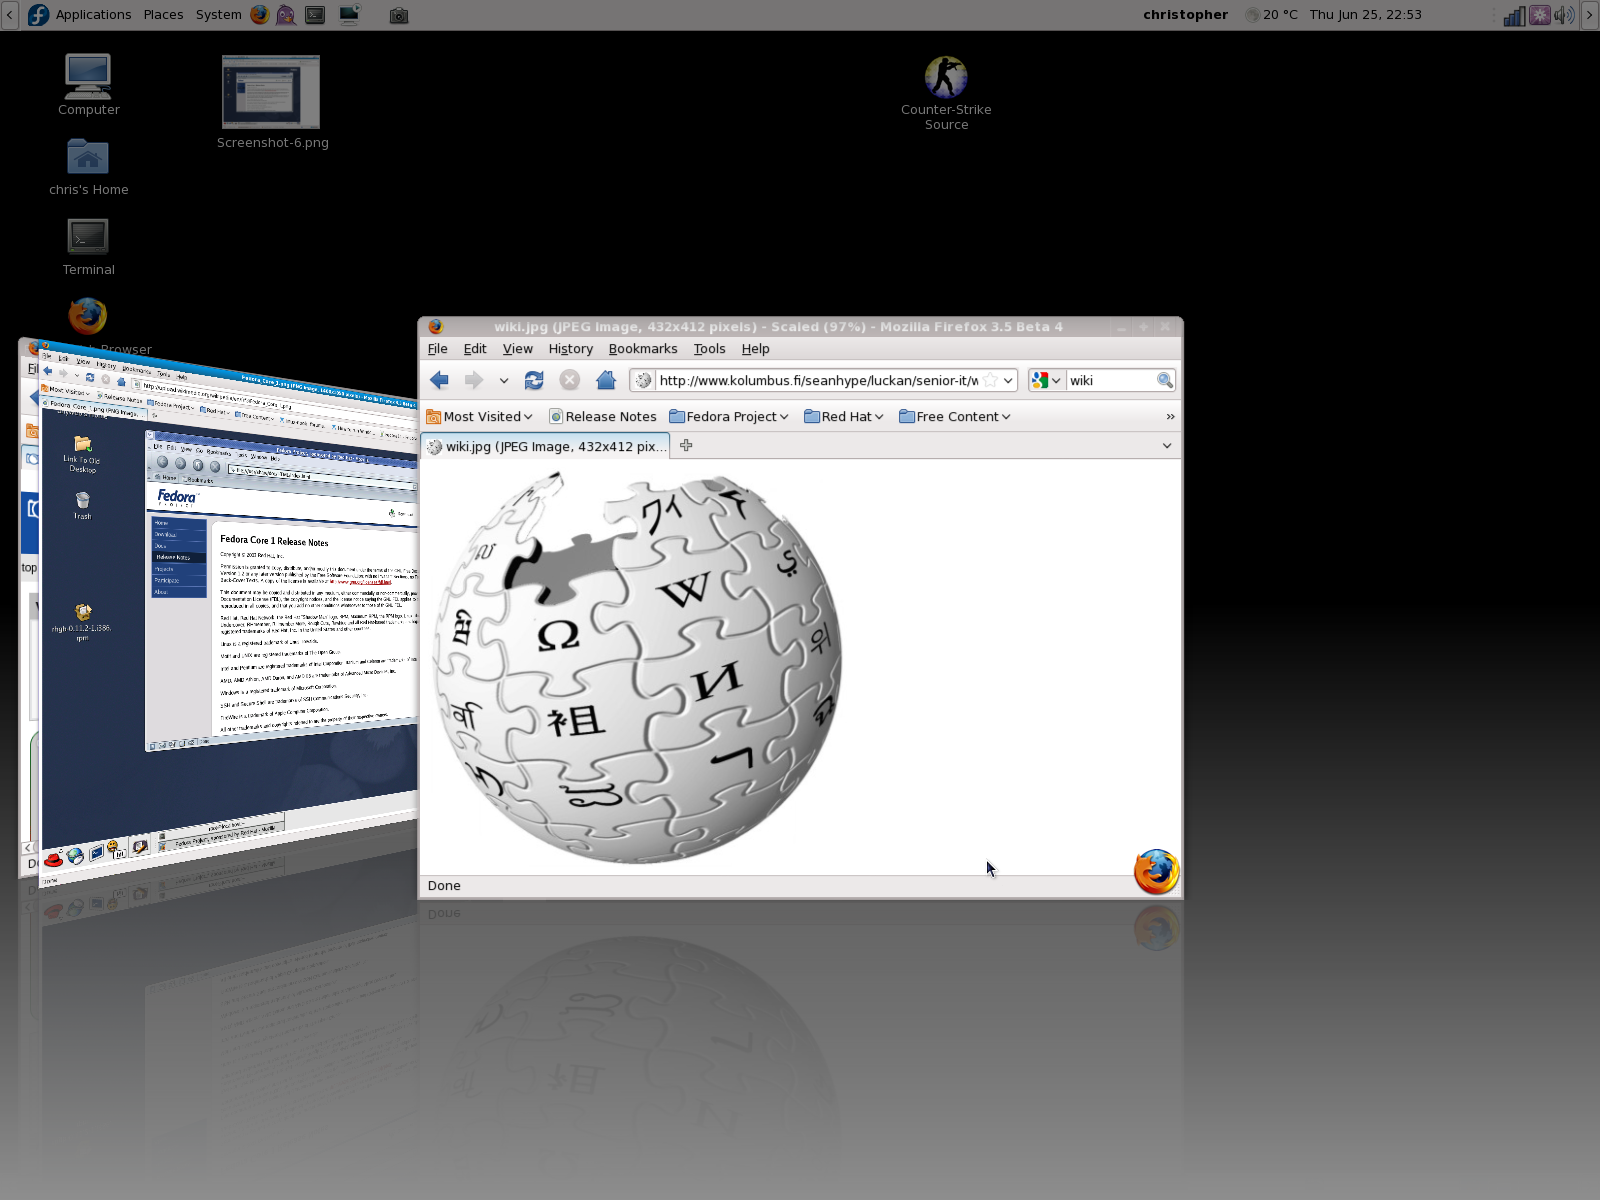Open the Release Notes bookmark
The height and width of the screenshot is (1200, 1600).
click(x=603, y=417)
